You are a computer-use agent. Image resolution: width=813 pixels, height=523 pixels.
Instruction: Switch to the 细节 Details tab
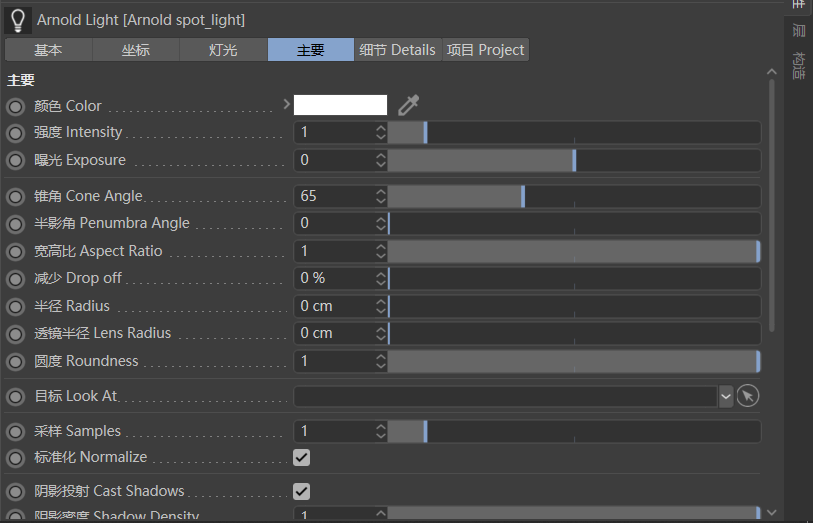(x=398, y=50)
